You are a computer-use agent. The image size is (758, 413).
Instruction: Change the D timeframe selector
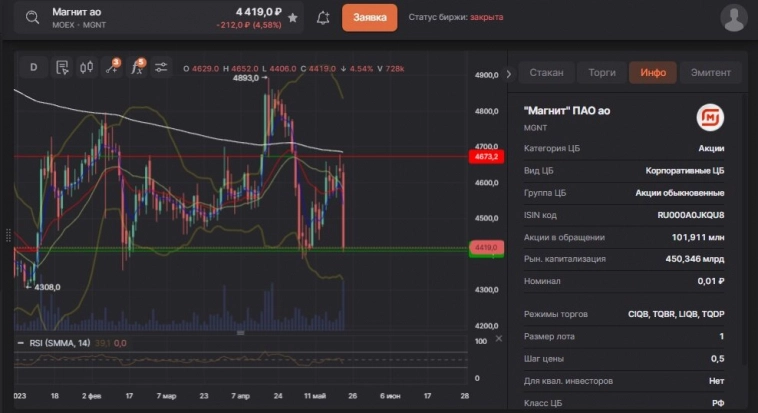pos(33,67)
